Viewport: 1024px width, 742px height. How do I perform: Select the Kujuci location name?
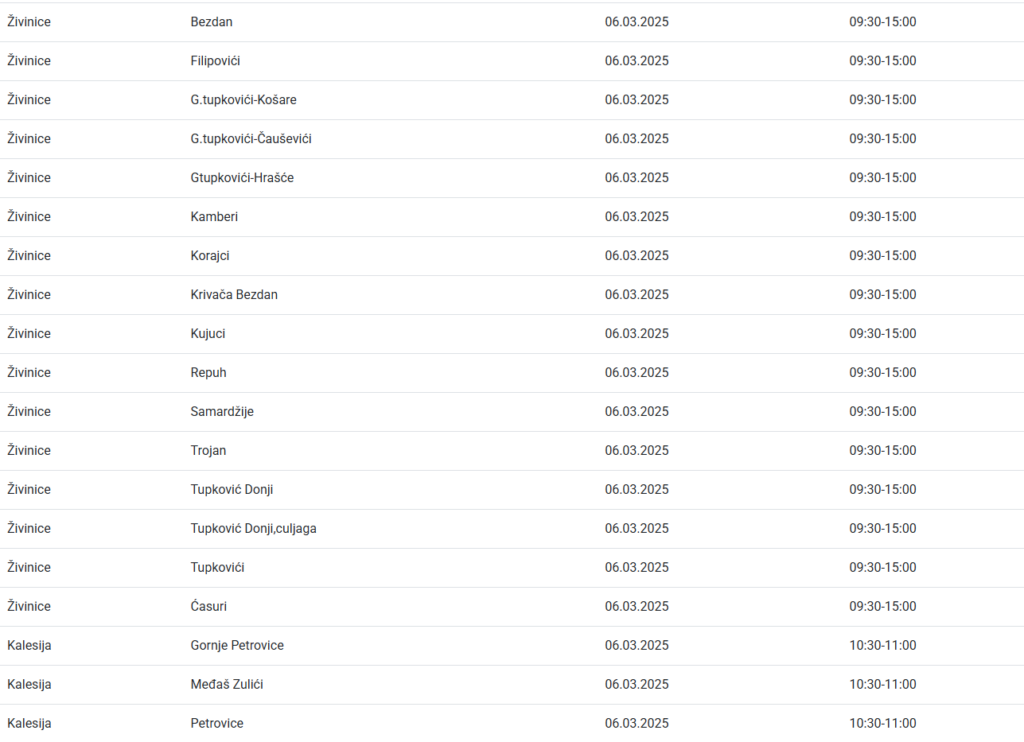(208, 334)
